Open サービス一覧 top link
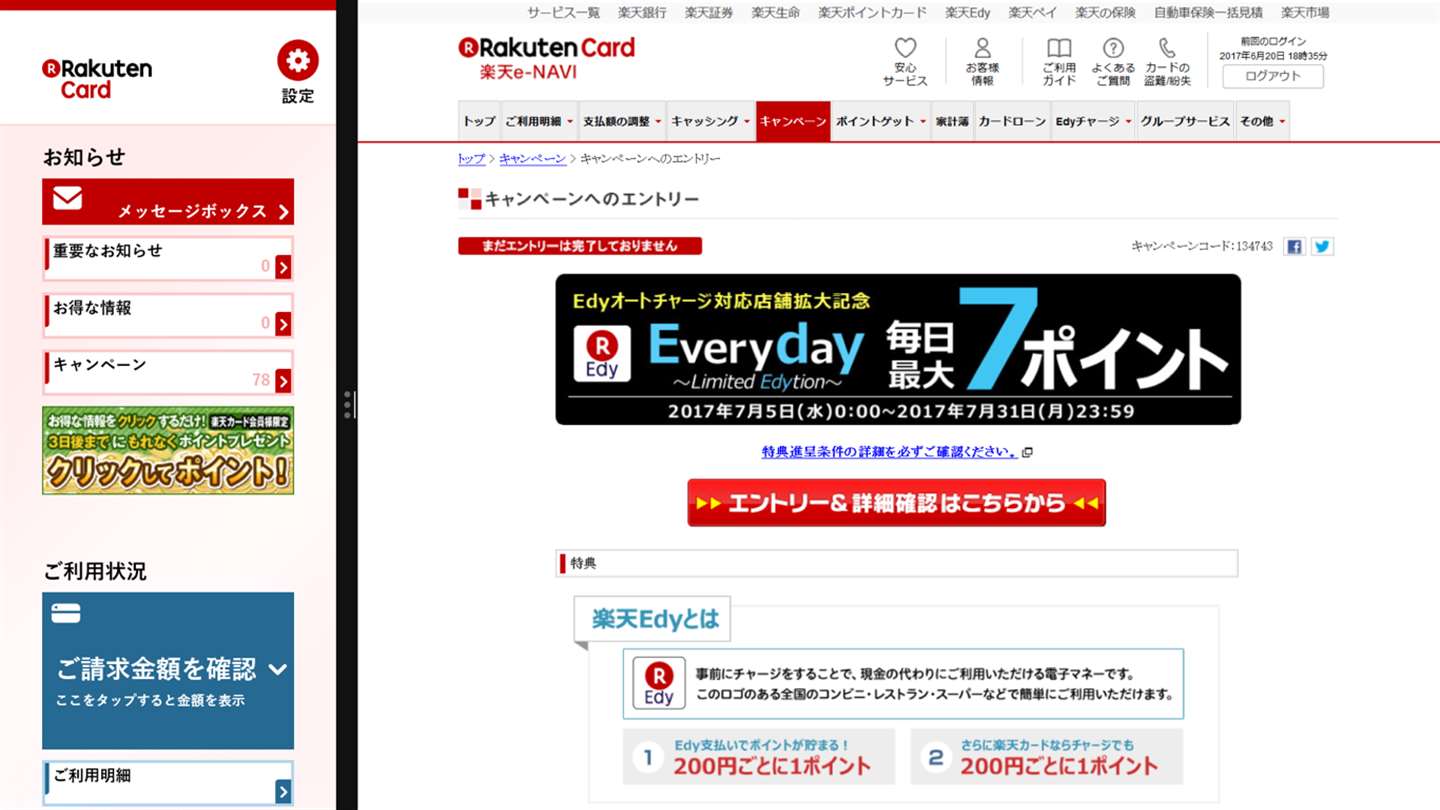This screenshot has height=810, width=1440. point(564,13)
